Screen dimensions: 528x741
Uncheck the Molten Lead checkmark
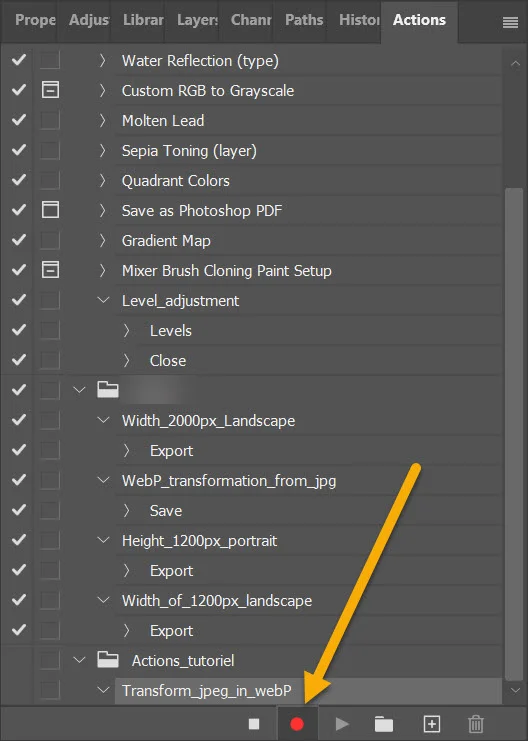point(19,120)
